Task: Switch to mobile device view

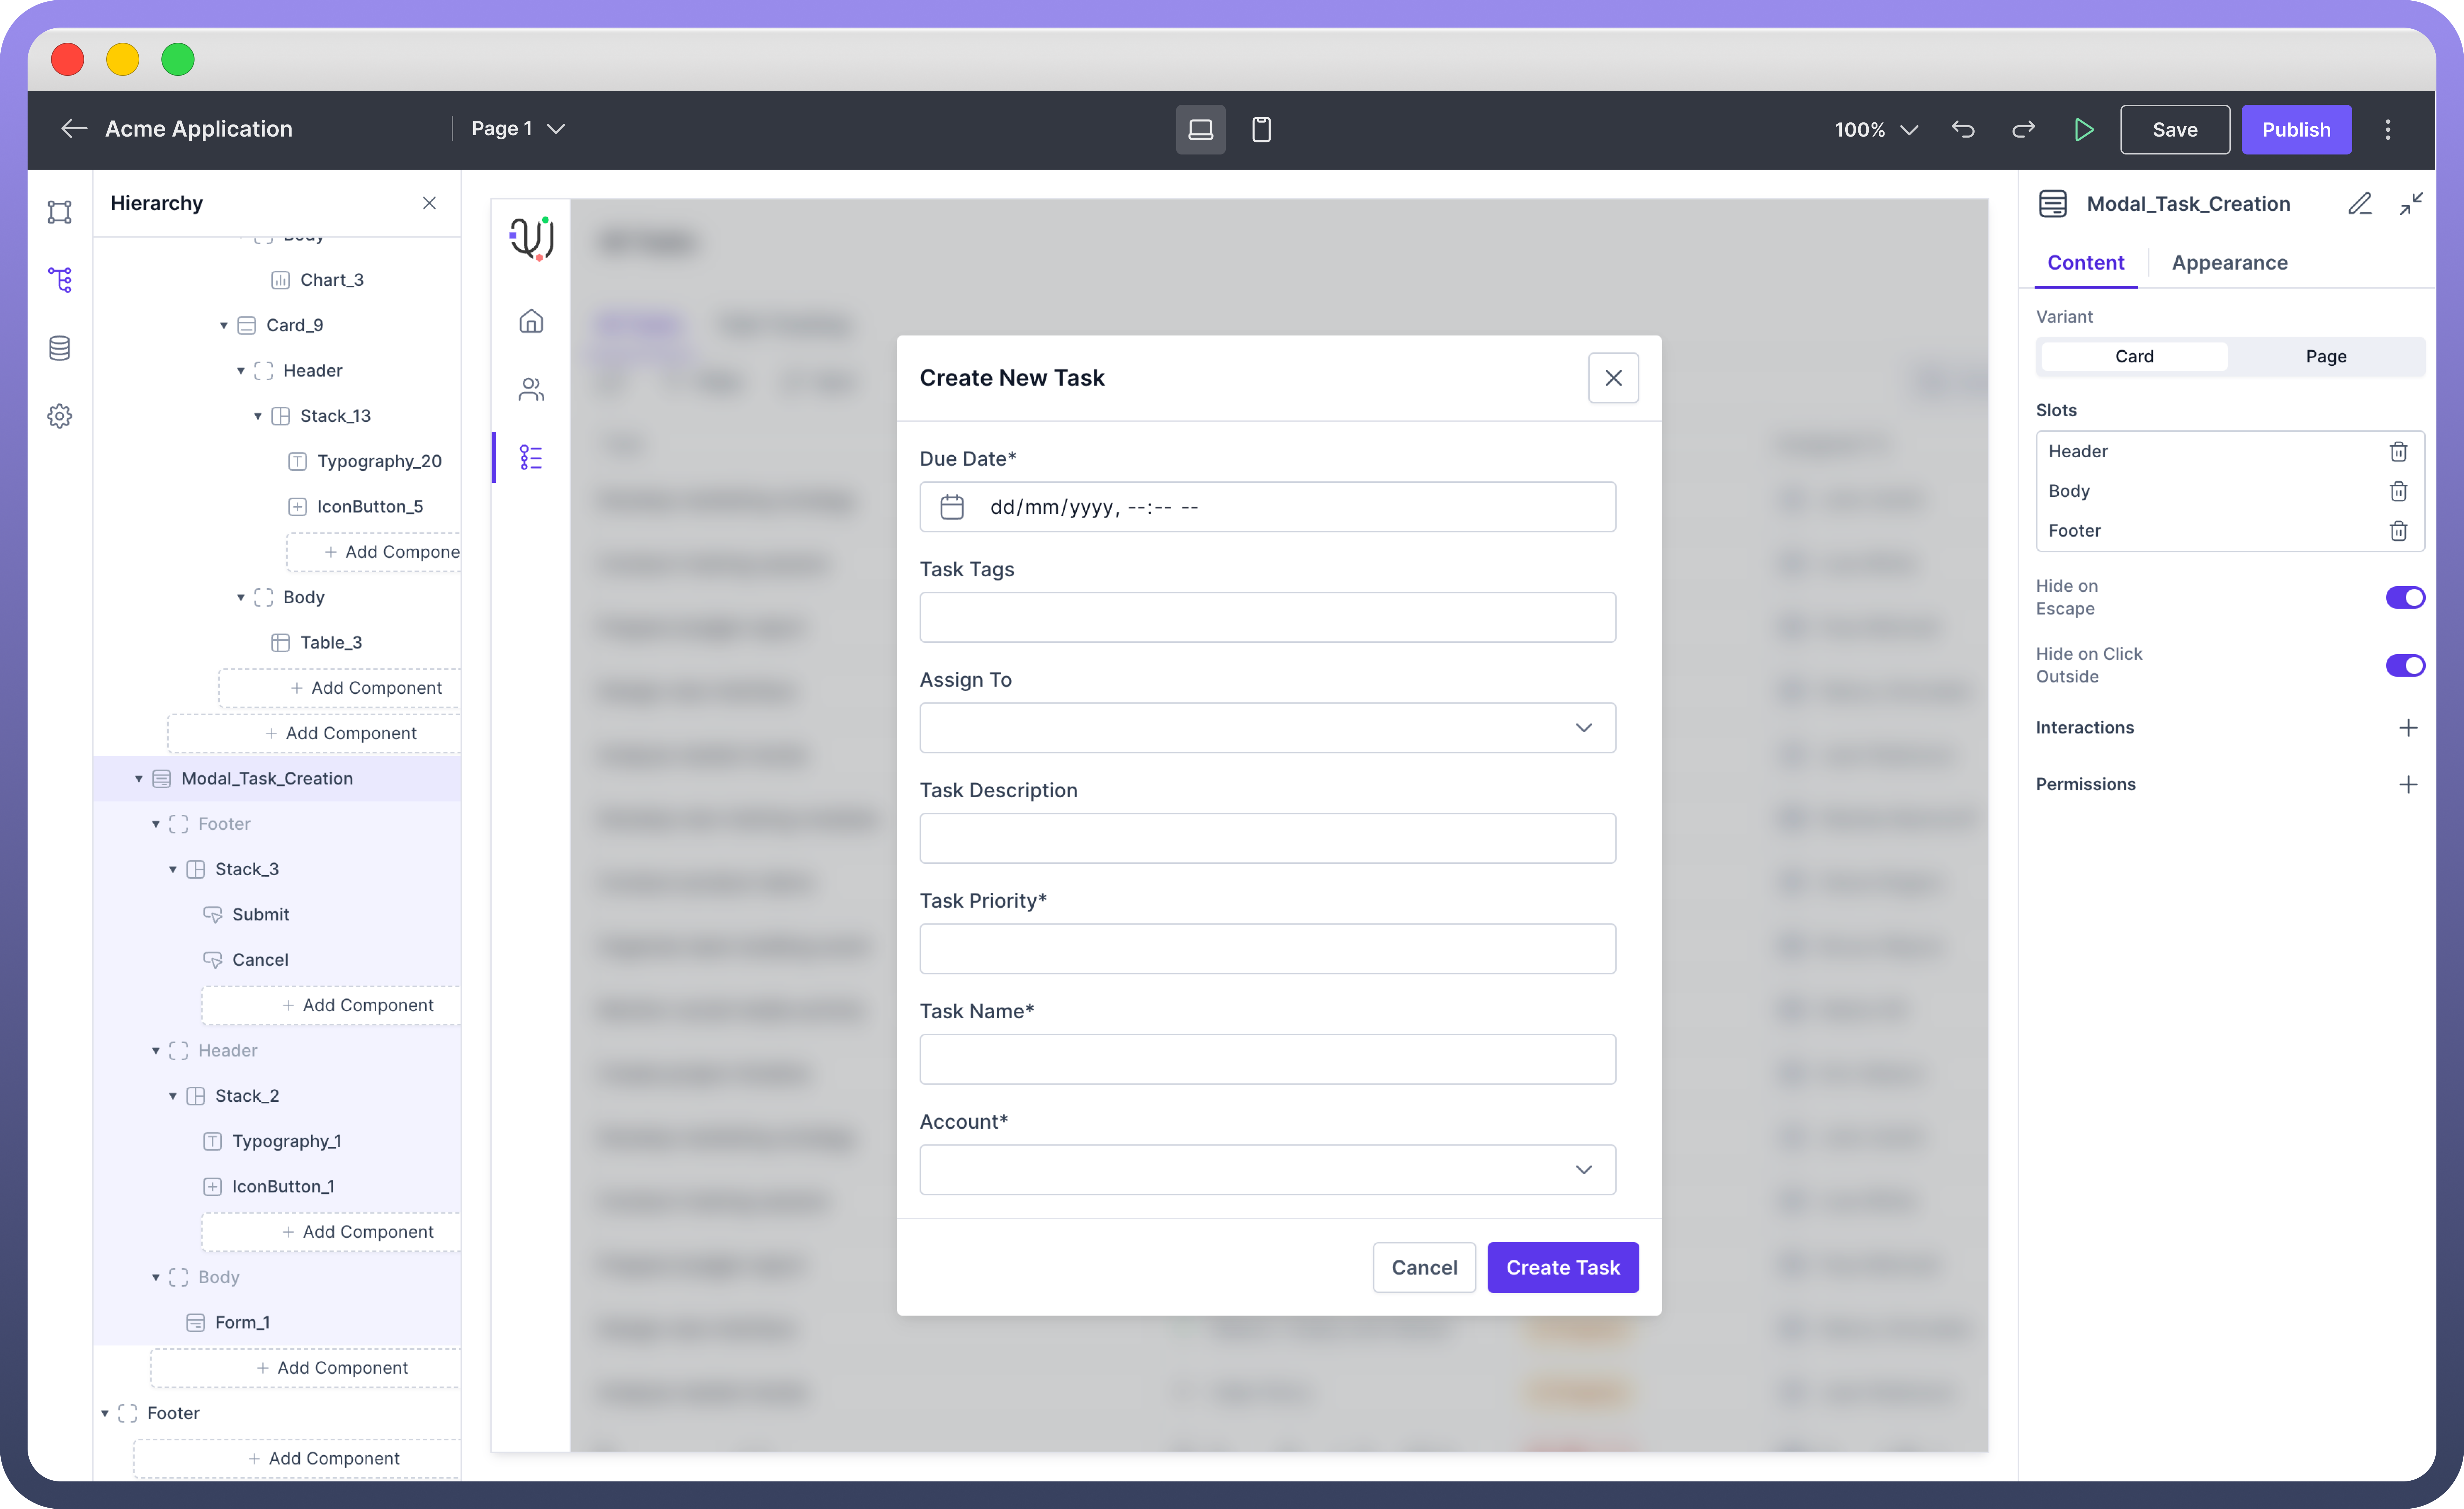Action: tap(1261, 129)
